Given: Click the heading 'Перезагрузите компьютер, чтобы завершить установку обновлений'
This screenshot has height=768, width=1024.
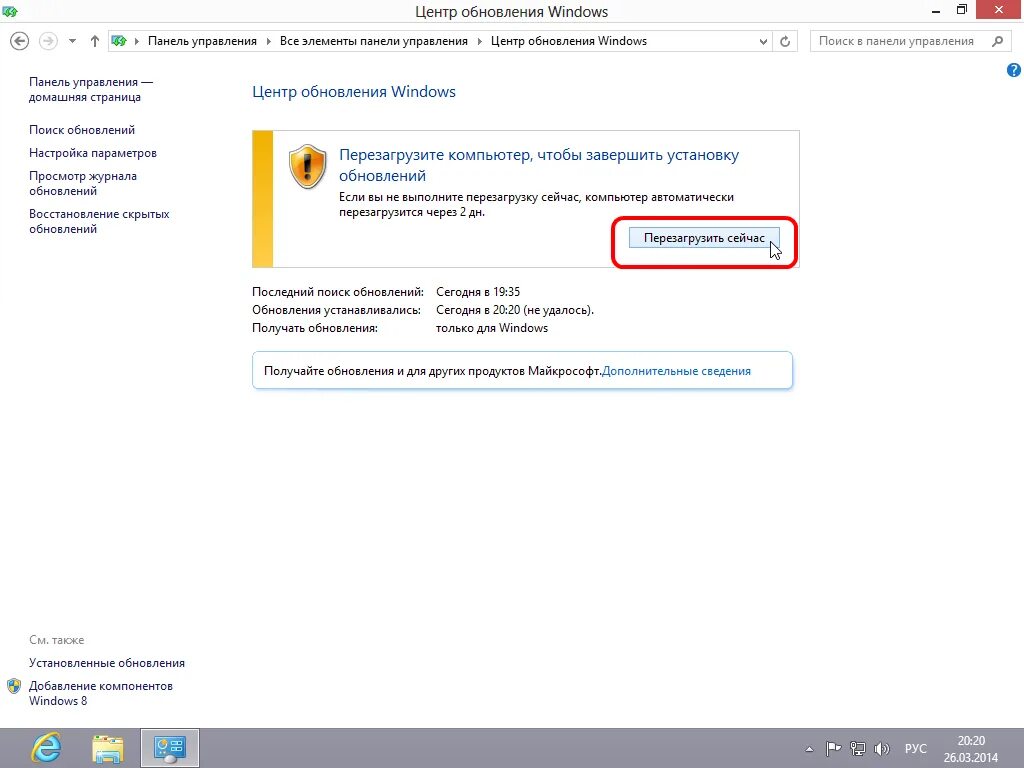Looking at the screenshot, I should point(539,165).
